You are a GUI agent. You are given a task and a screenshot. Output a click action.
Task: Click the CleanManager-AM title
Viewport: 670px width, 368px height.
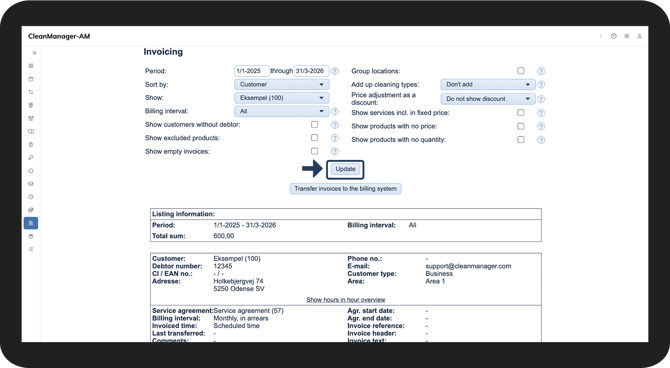59,36
